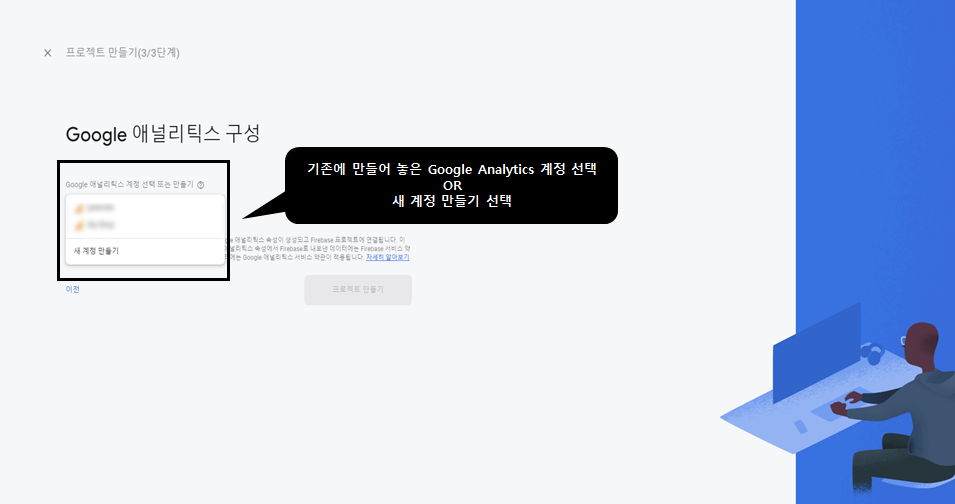955x504 pixels.
Task: Close the project creation wizard with X
Action: click(48, 53)
